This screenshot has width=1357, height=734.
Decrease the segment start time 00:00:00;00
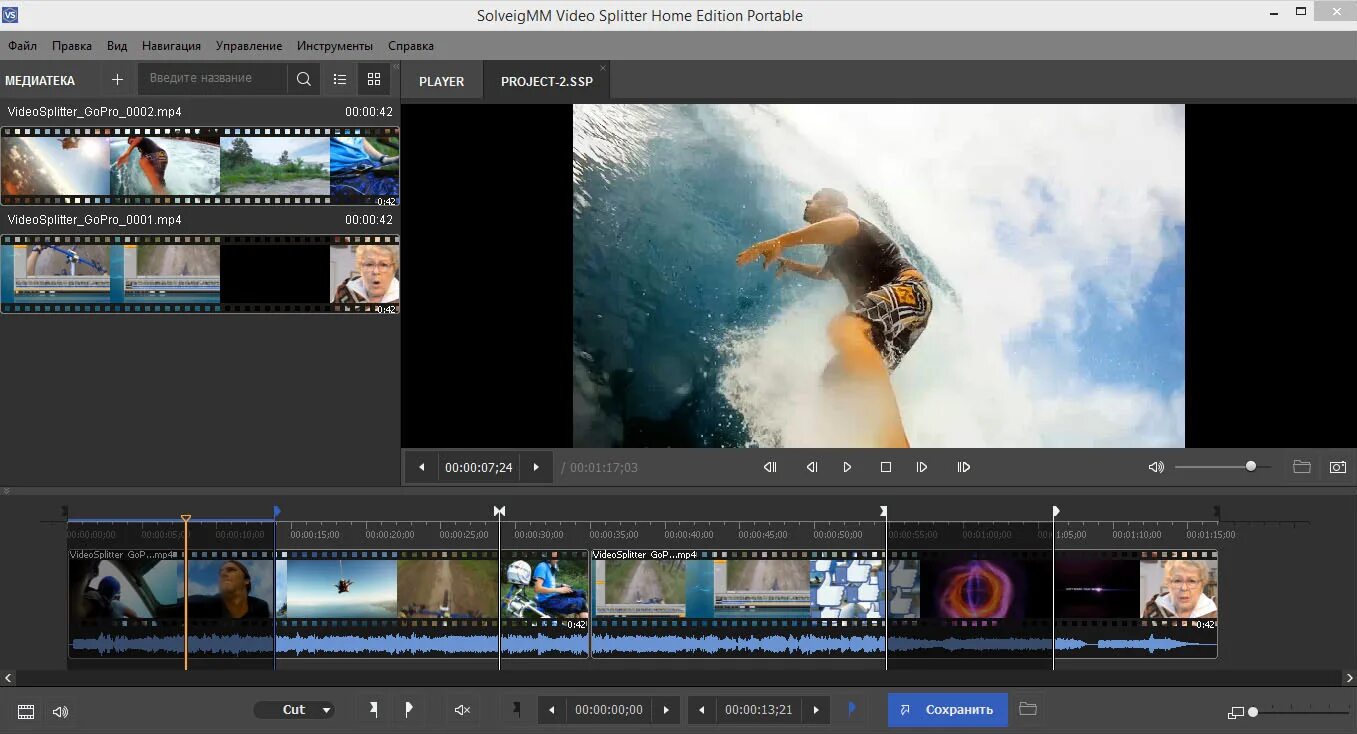(552, 710)
